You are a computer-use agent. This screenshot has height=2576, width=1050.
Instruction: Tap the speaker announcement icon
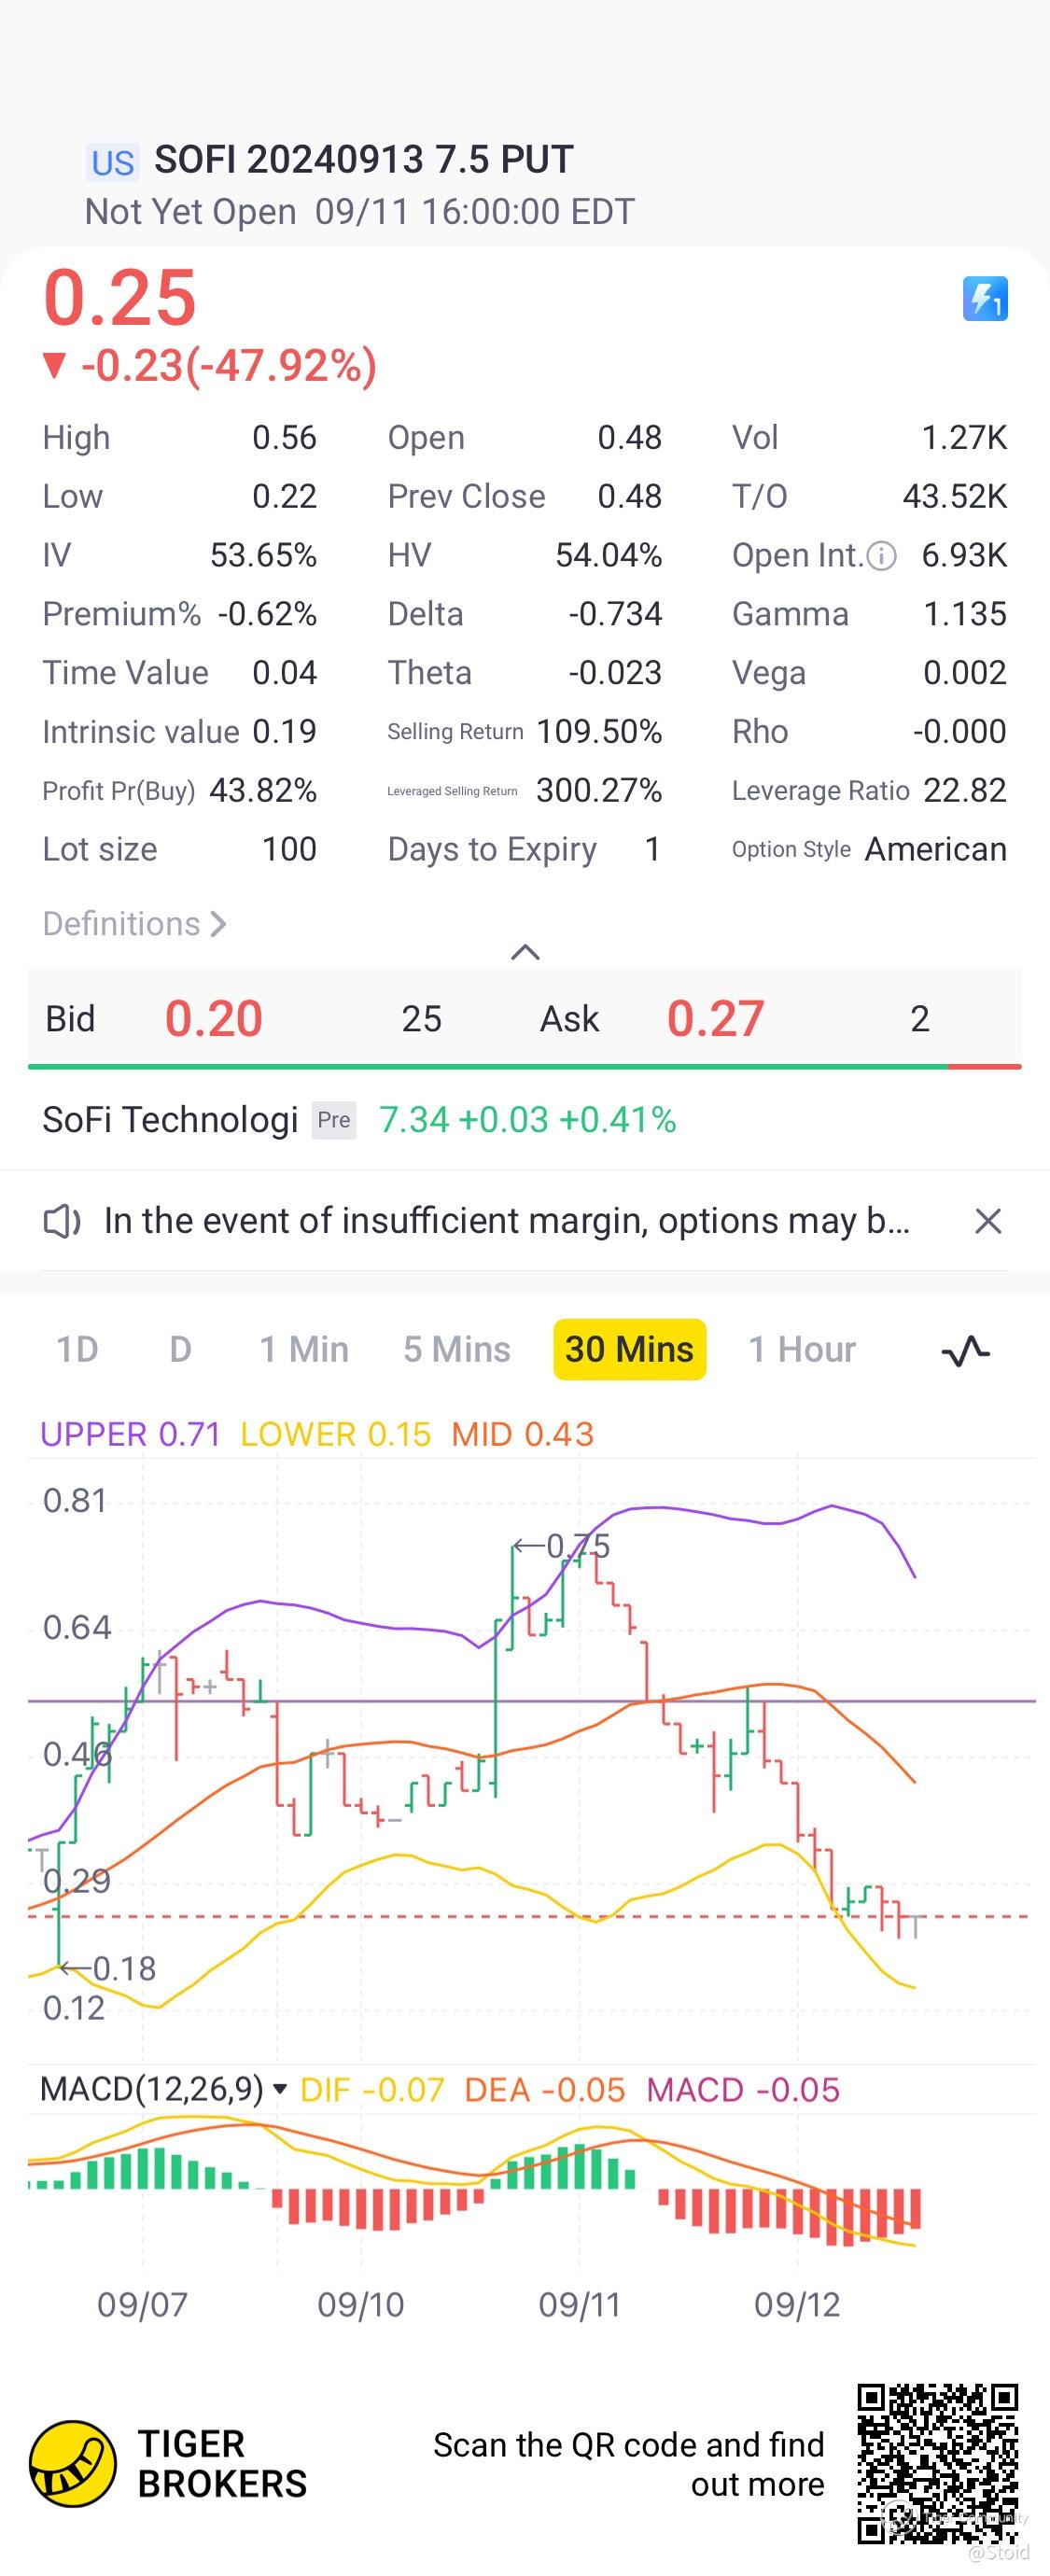62,1221
